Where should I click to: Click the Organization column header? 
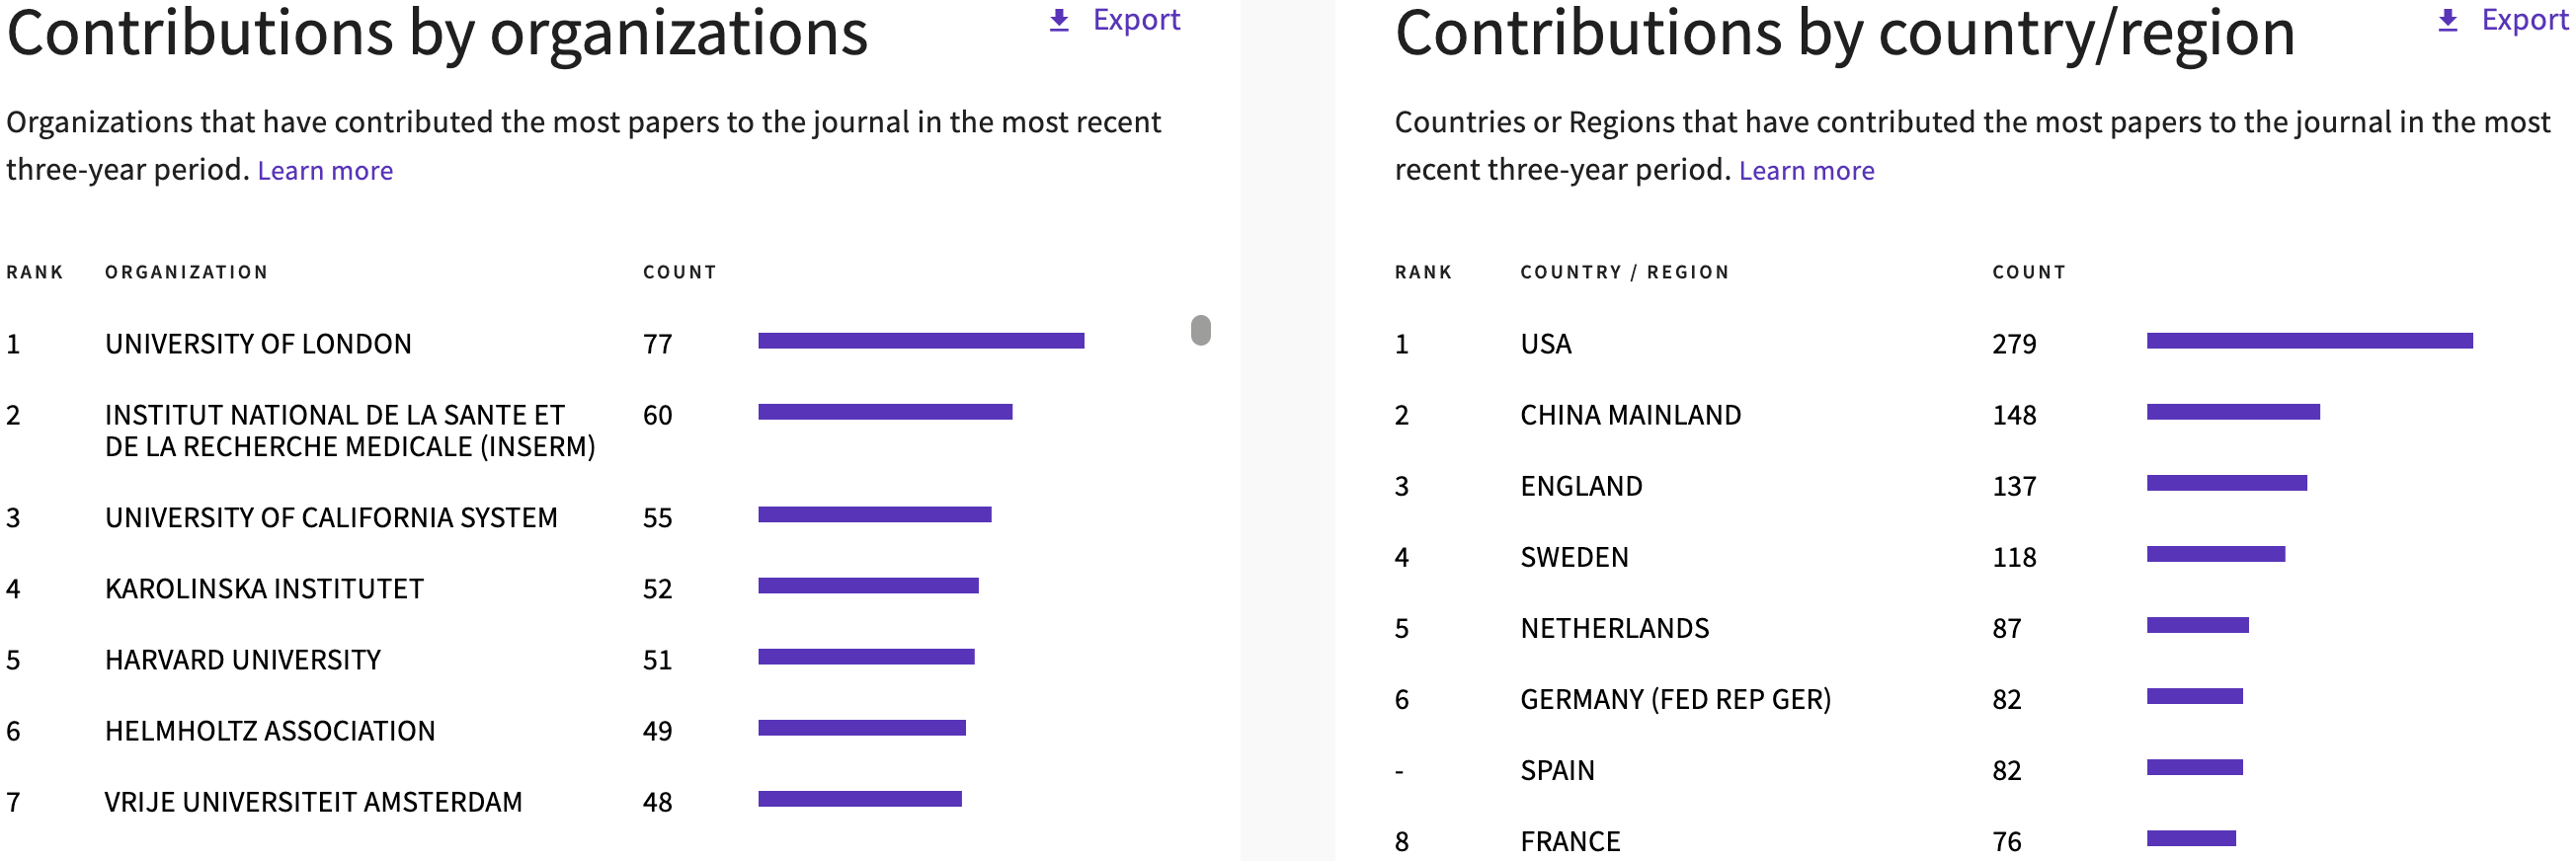[187, 272]
